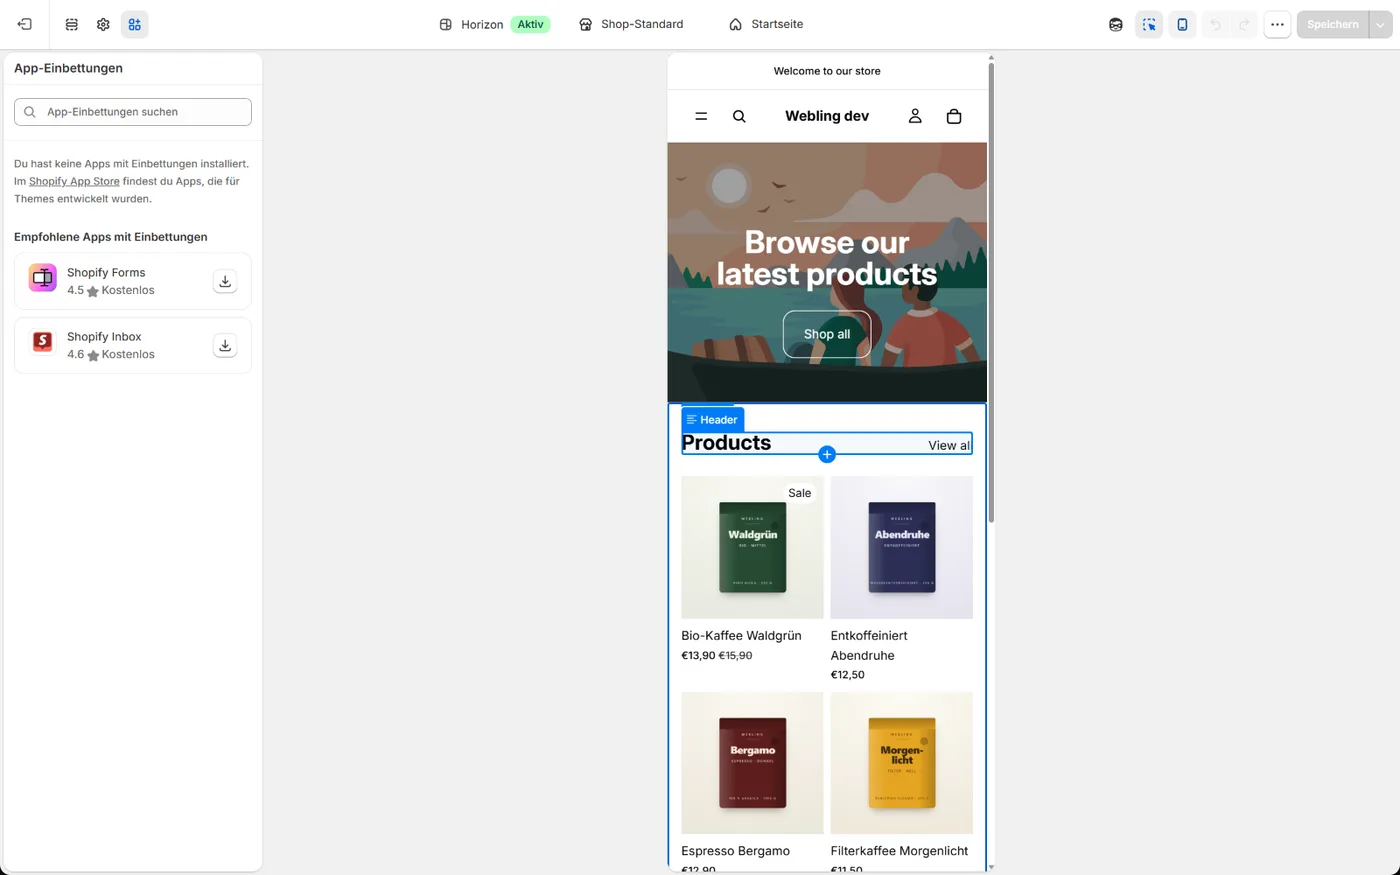Screen dimensions: 1400x875
Task: Select the Products heading
Action: coord(726,443)
